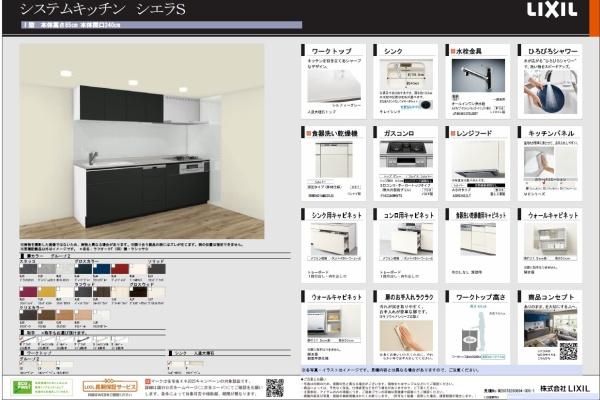Toggle the checked first シンク 人造大理石 checkbox

170,363
